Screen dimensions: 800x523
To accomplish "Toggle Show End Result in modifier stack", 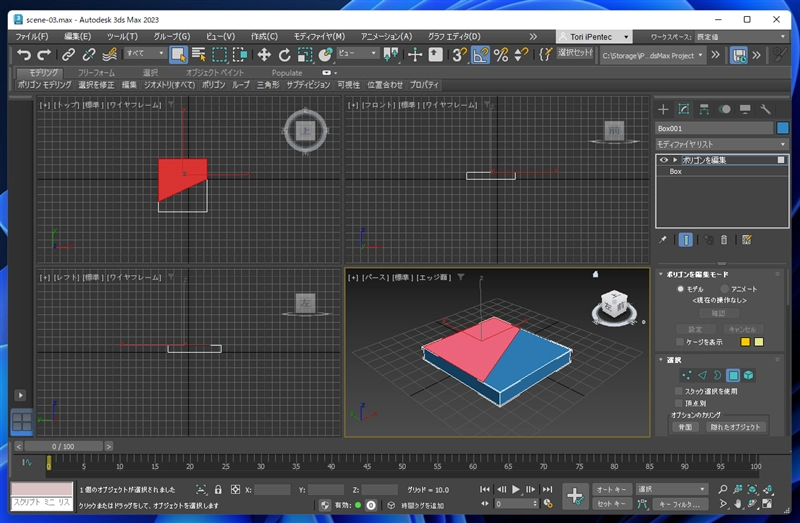I will (686, 240).
